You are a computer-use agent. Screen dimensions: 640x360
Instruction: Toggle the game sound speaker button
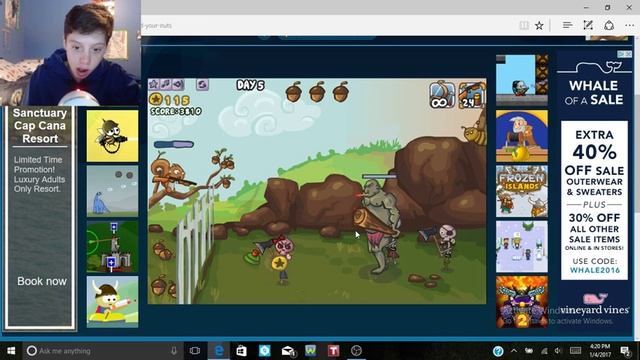tap(178, 84)
